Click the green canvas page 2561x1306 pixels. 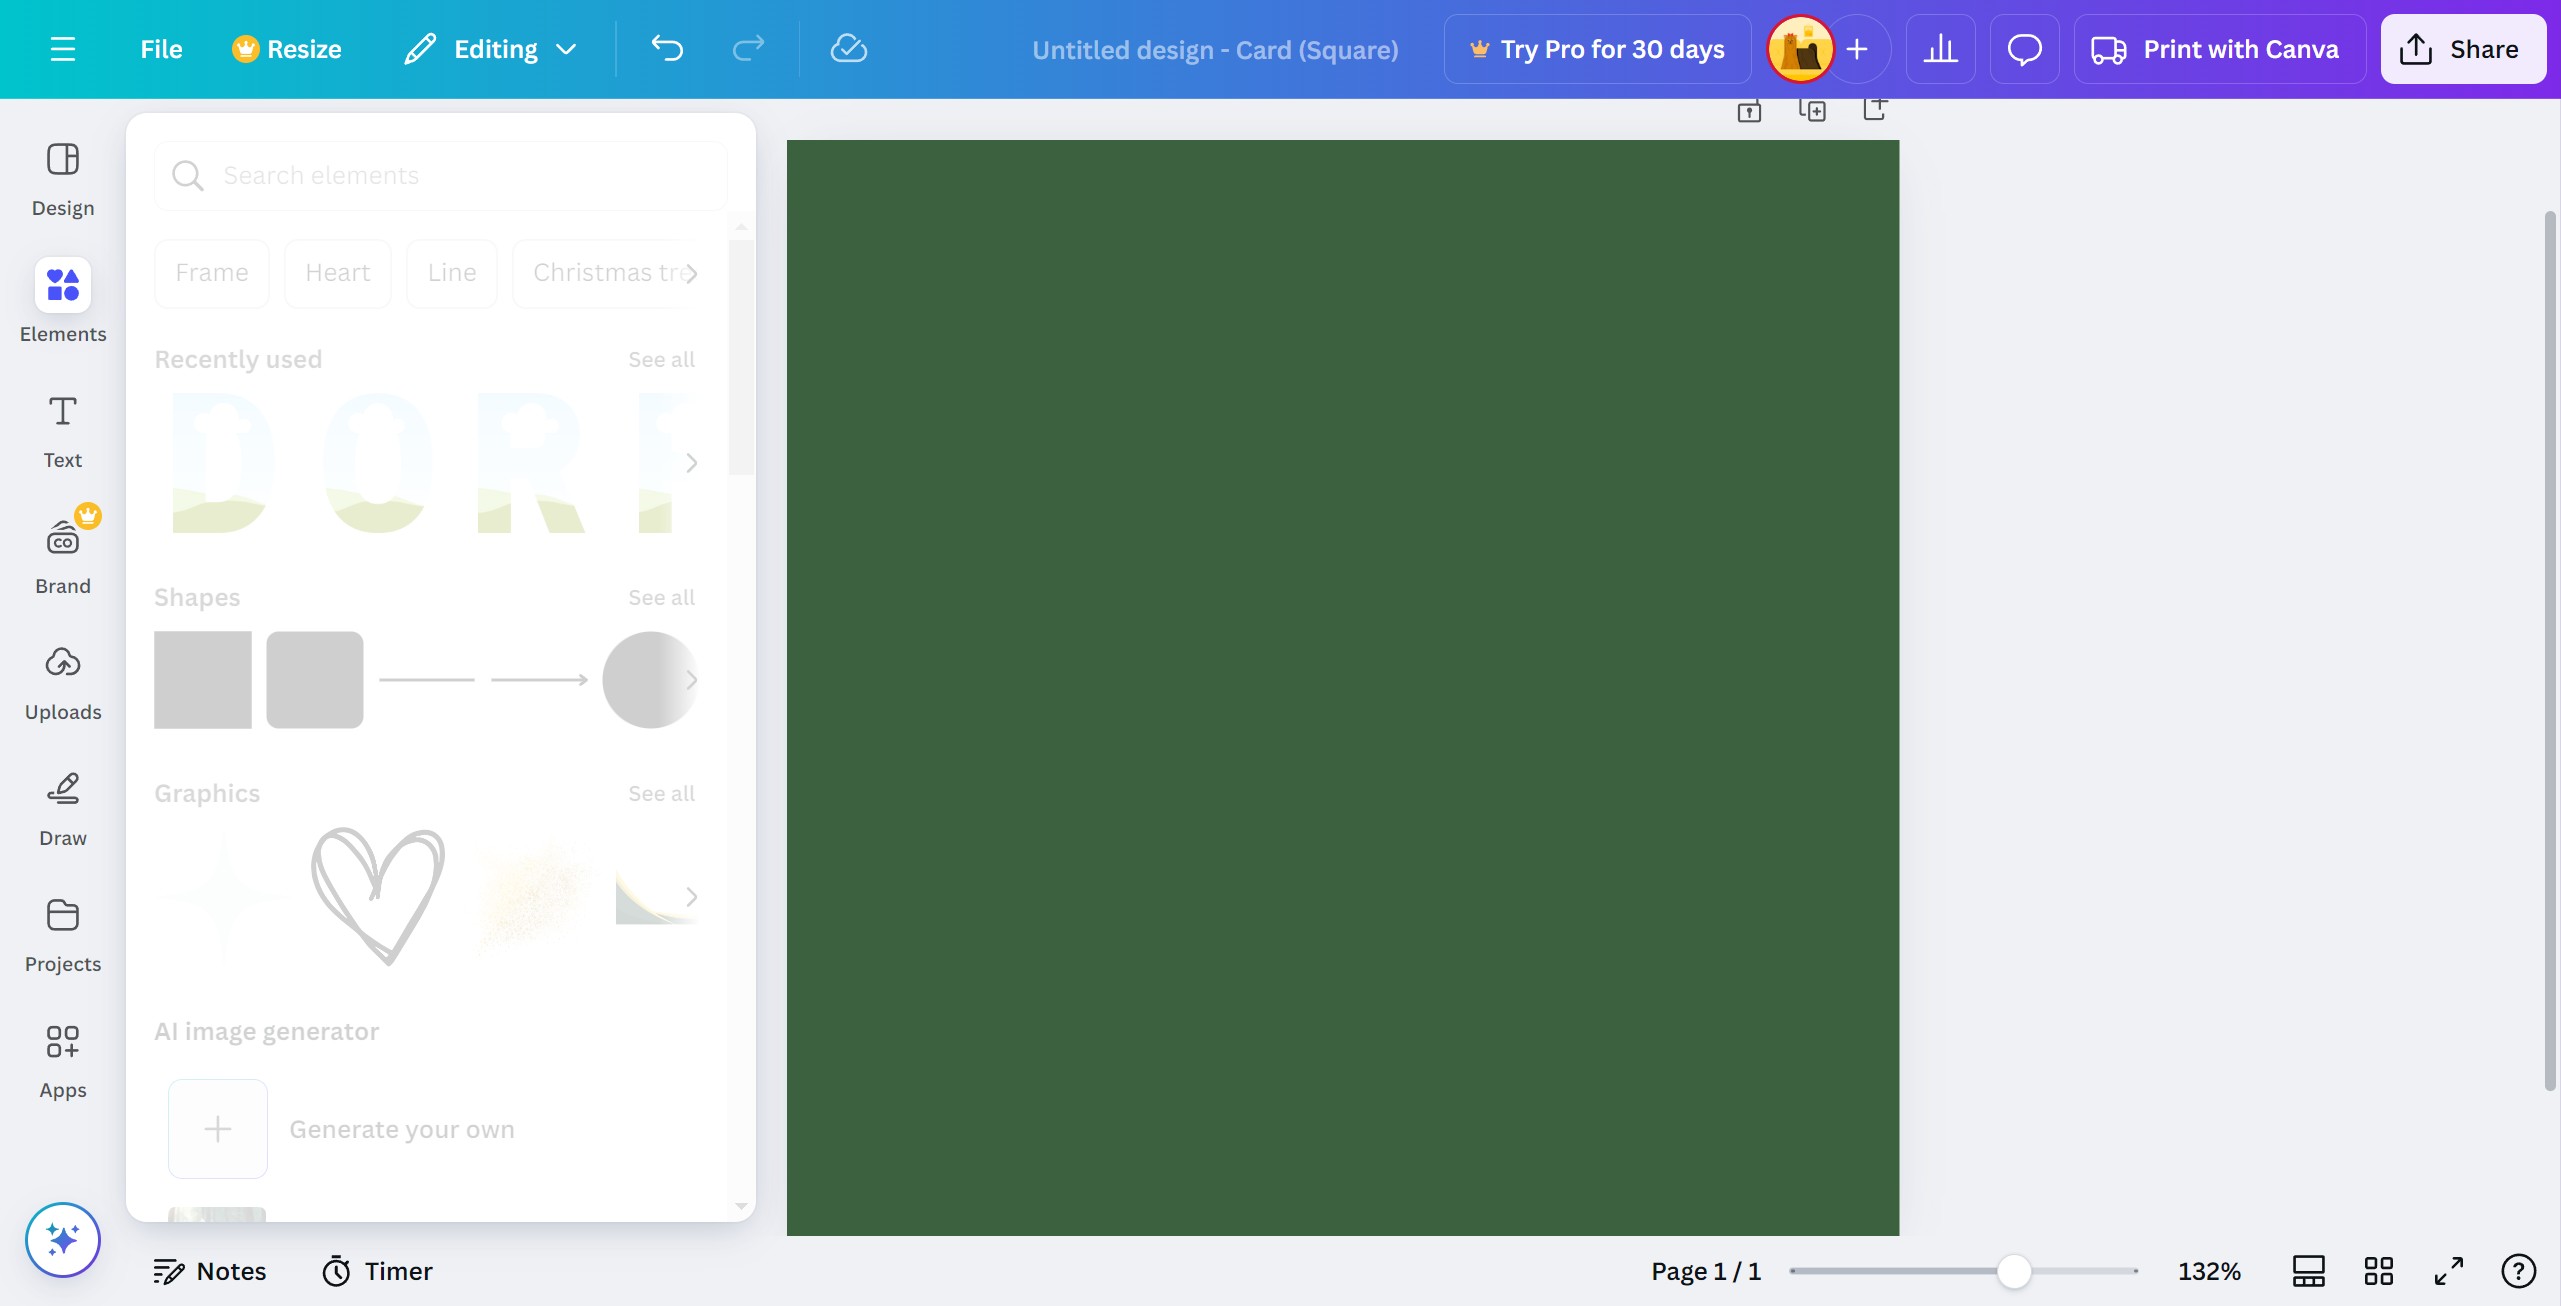(x=1343, y=688)
